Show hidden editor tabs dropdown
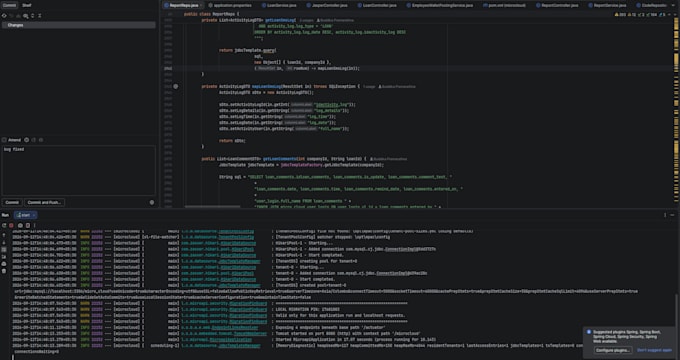Viewport: 680px width, 360px height. tap(674, 5)
